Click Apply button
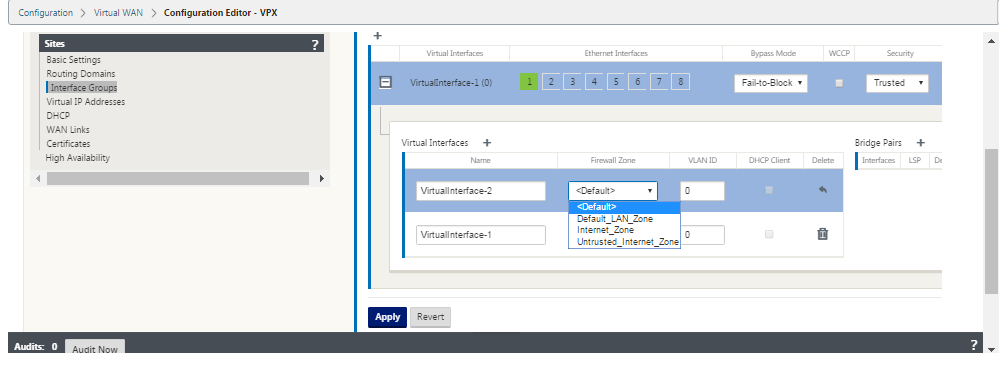Image resolution: width=1005 pixels, height=365 pixels. (x=387, y=317)
